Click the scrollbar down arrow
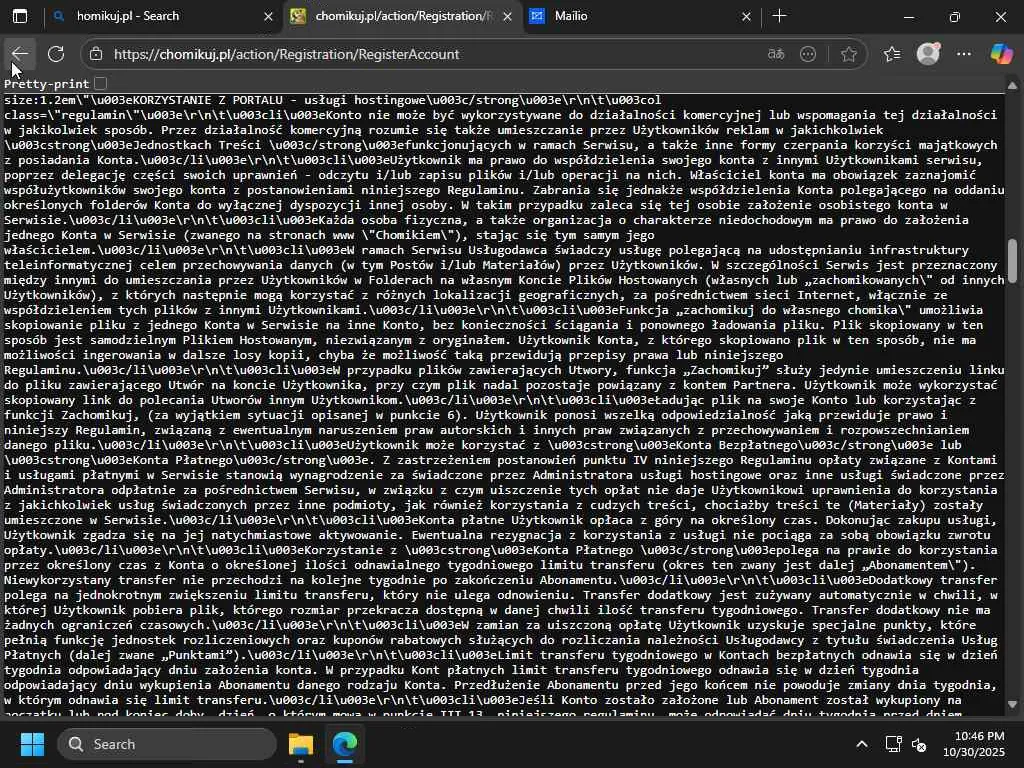The image size is (1024, 768). (x=1012, y=704)
